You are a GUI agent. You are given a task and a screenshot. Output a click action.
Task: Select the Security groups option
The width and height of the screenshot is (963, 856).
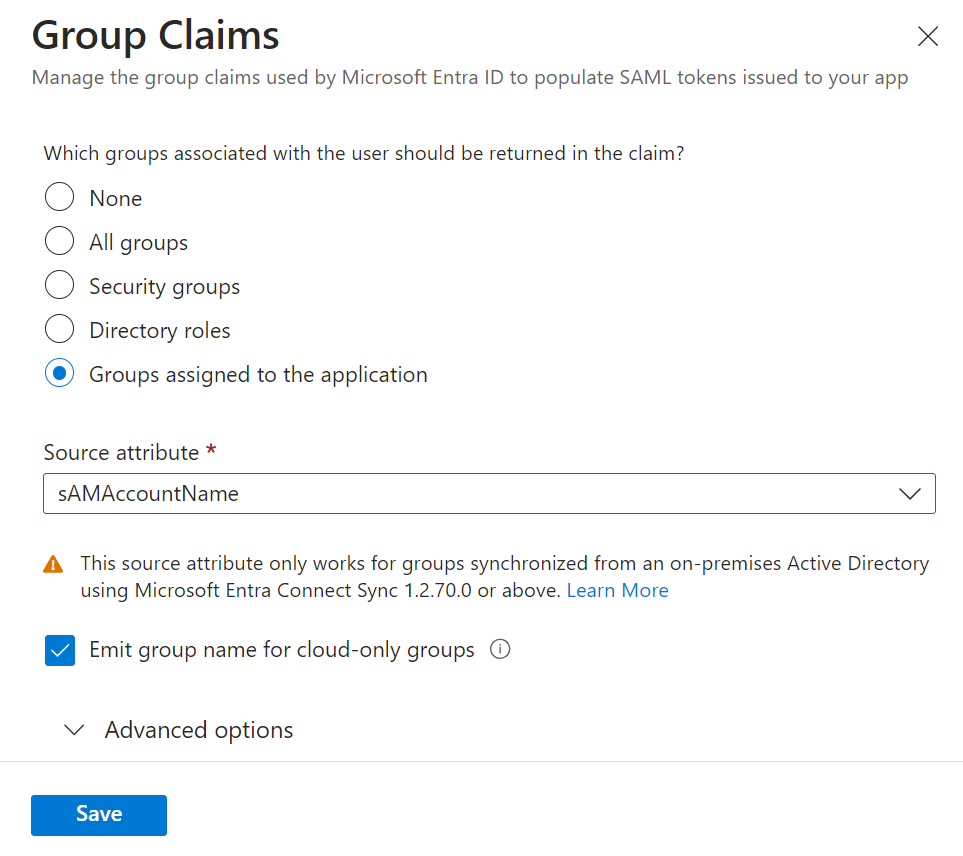[60, 286]
